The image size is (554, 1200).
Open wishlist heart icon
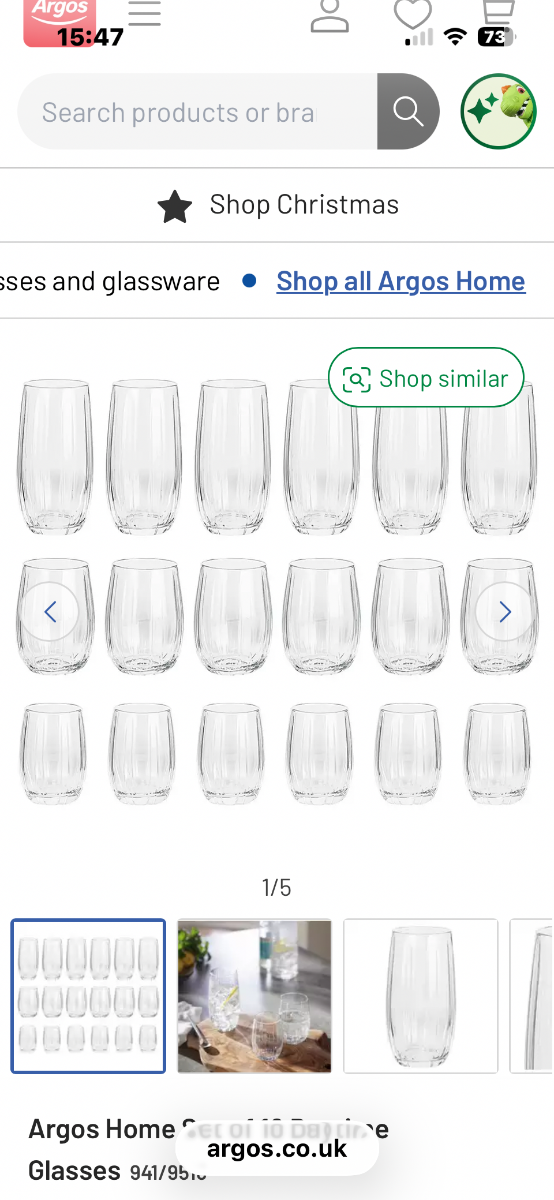pyautogui.click(x=412, y=14)
